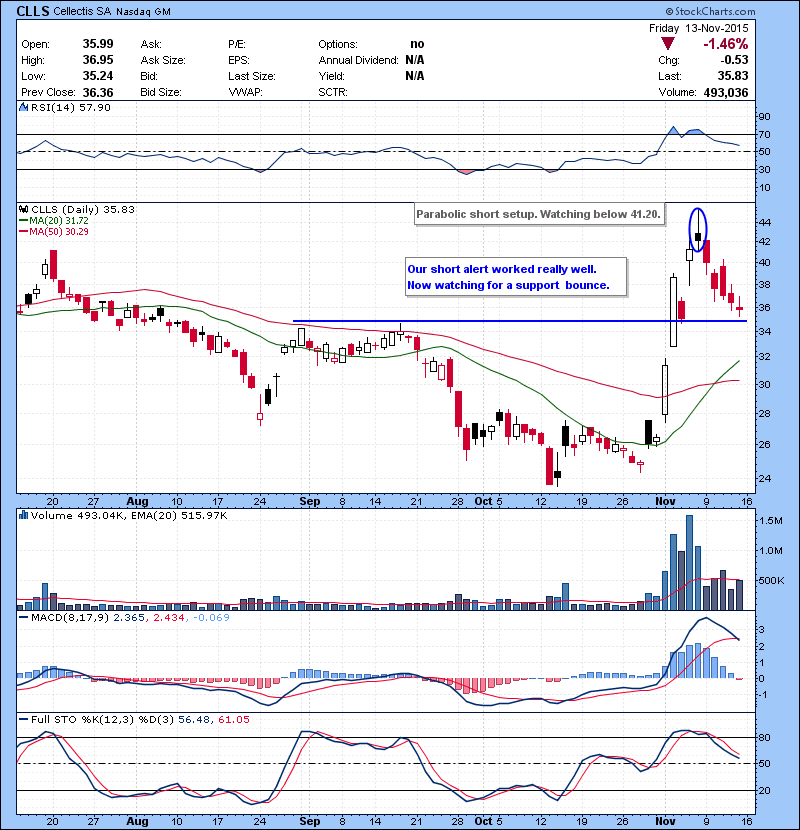The height and width of the screenshot is (830, 800).
Task: Click the RSI(14) indicator icon
Action: [x=23, y=107]
